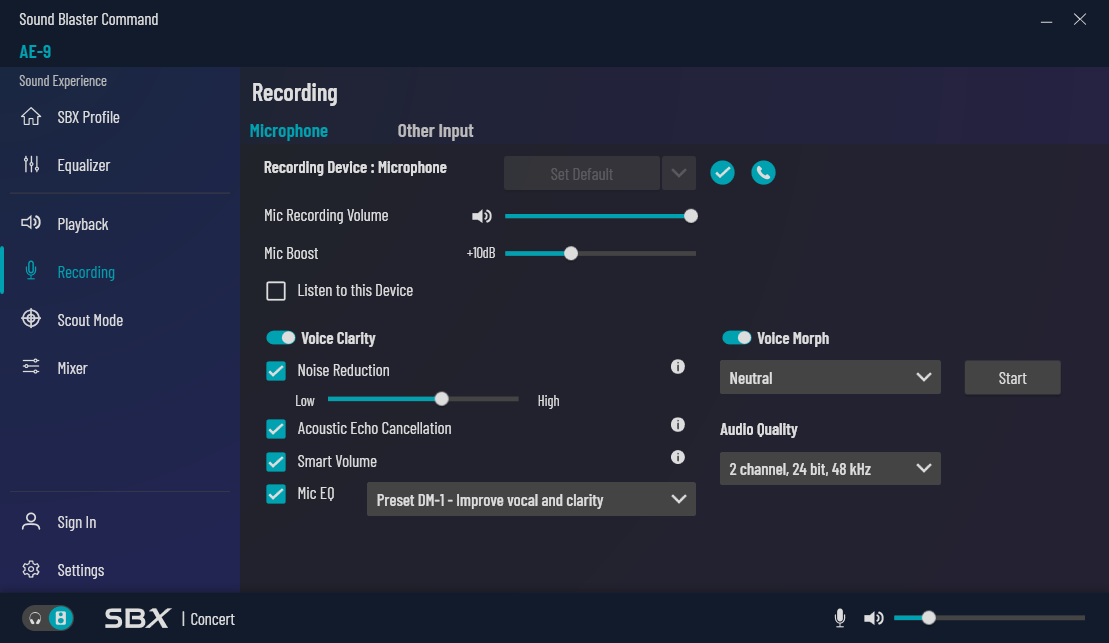Screen dimensions: 1109x643
Task: Click the Mic Recording Volume slider handle
Action: coord(691,216)
